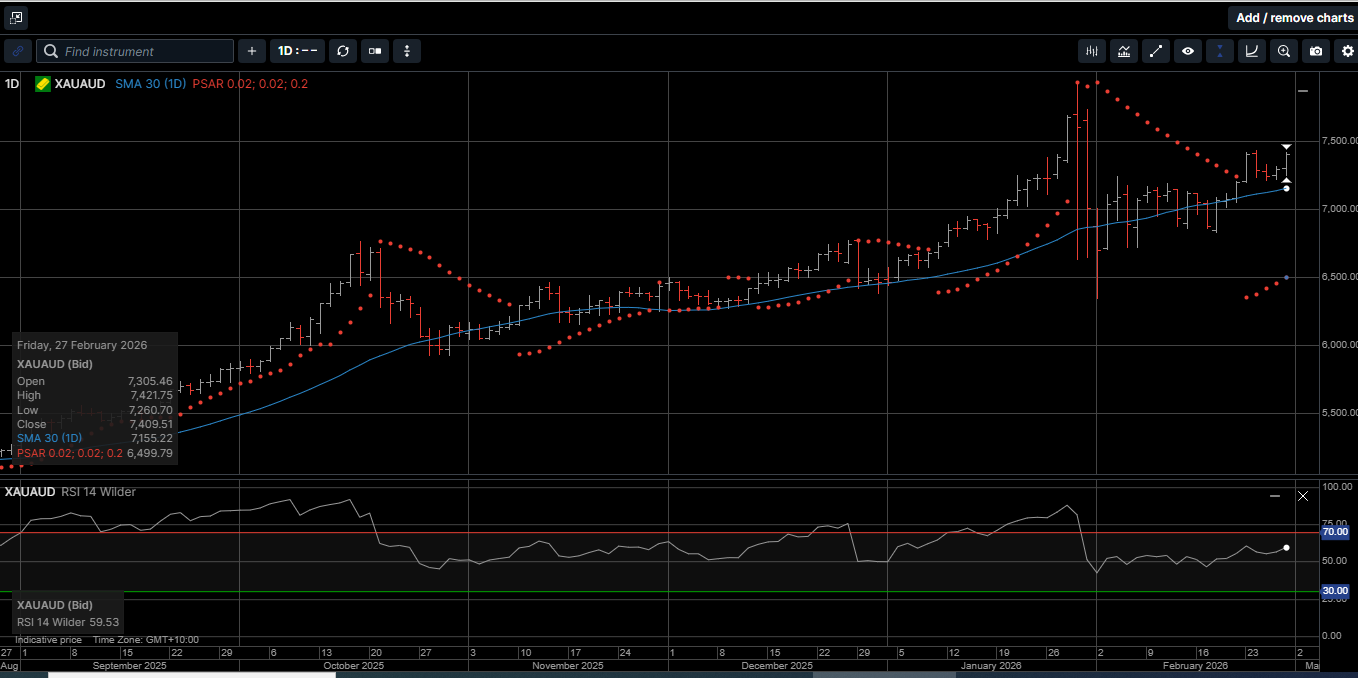Click the plus button next to Find instrument
This screenshot has height=678, width=1358.
coord(251,51)
